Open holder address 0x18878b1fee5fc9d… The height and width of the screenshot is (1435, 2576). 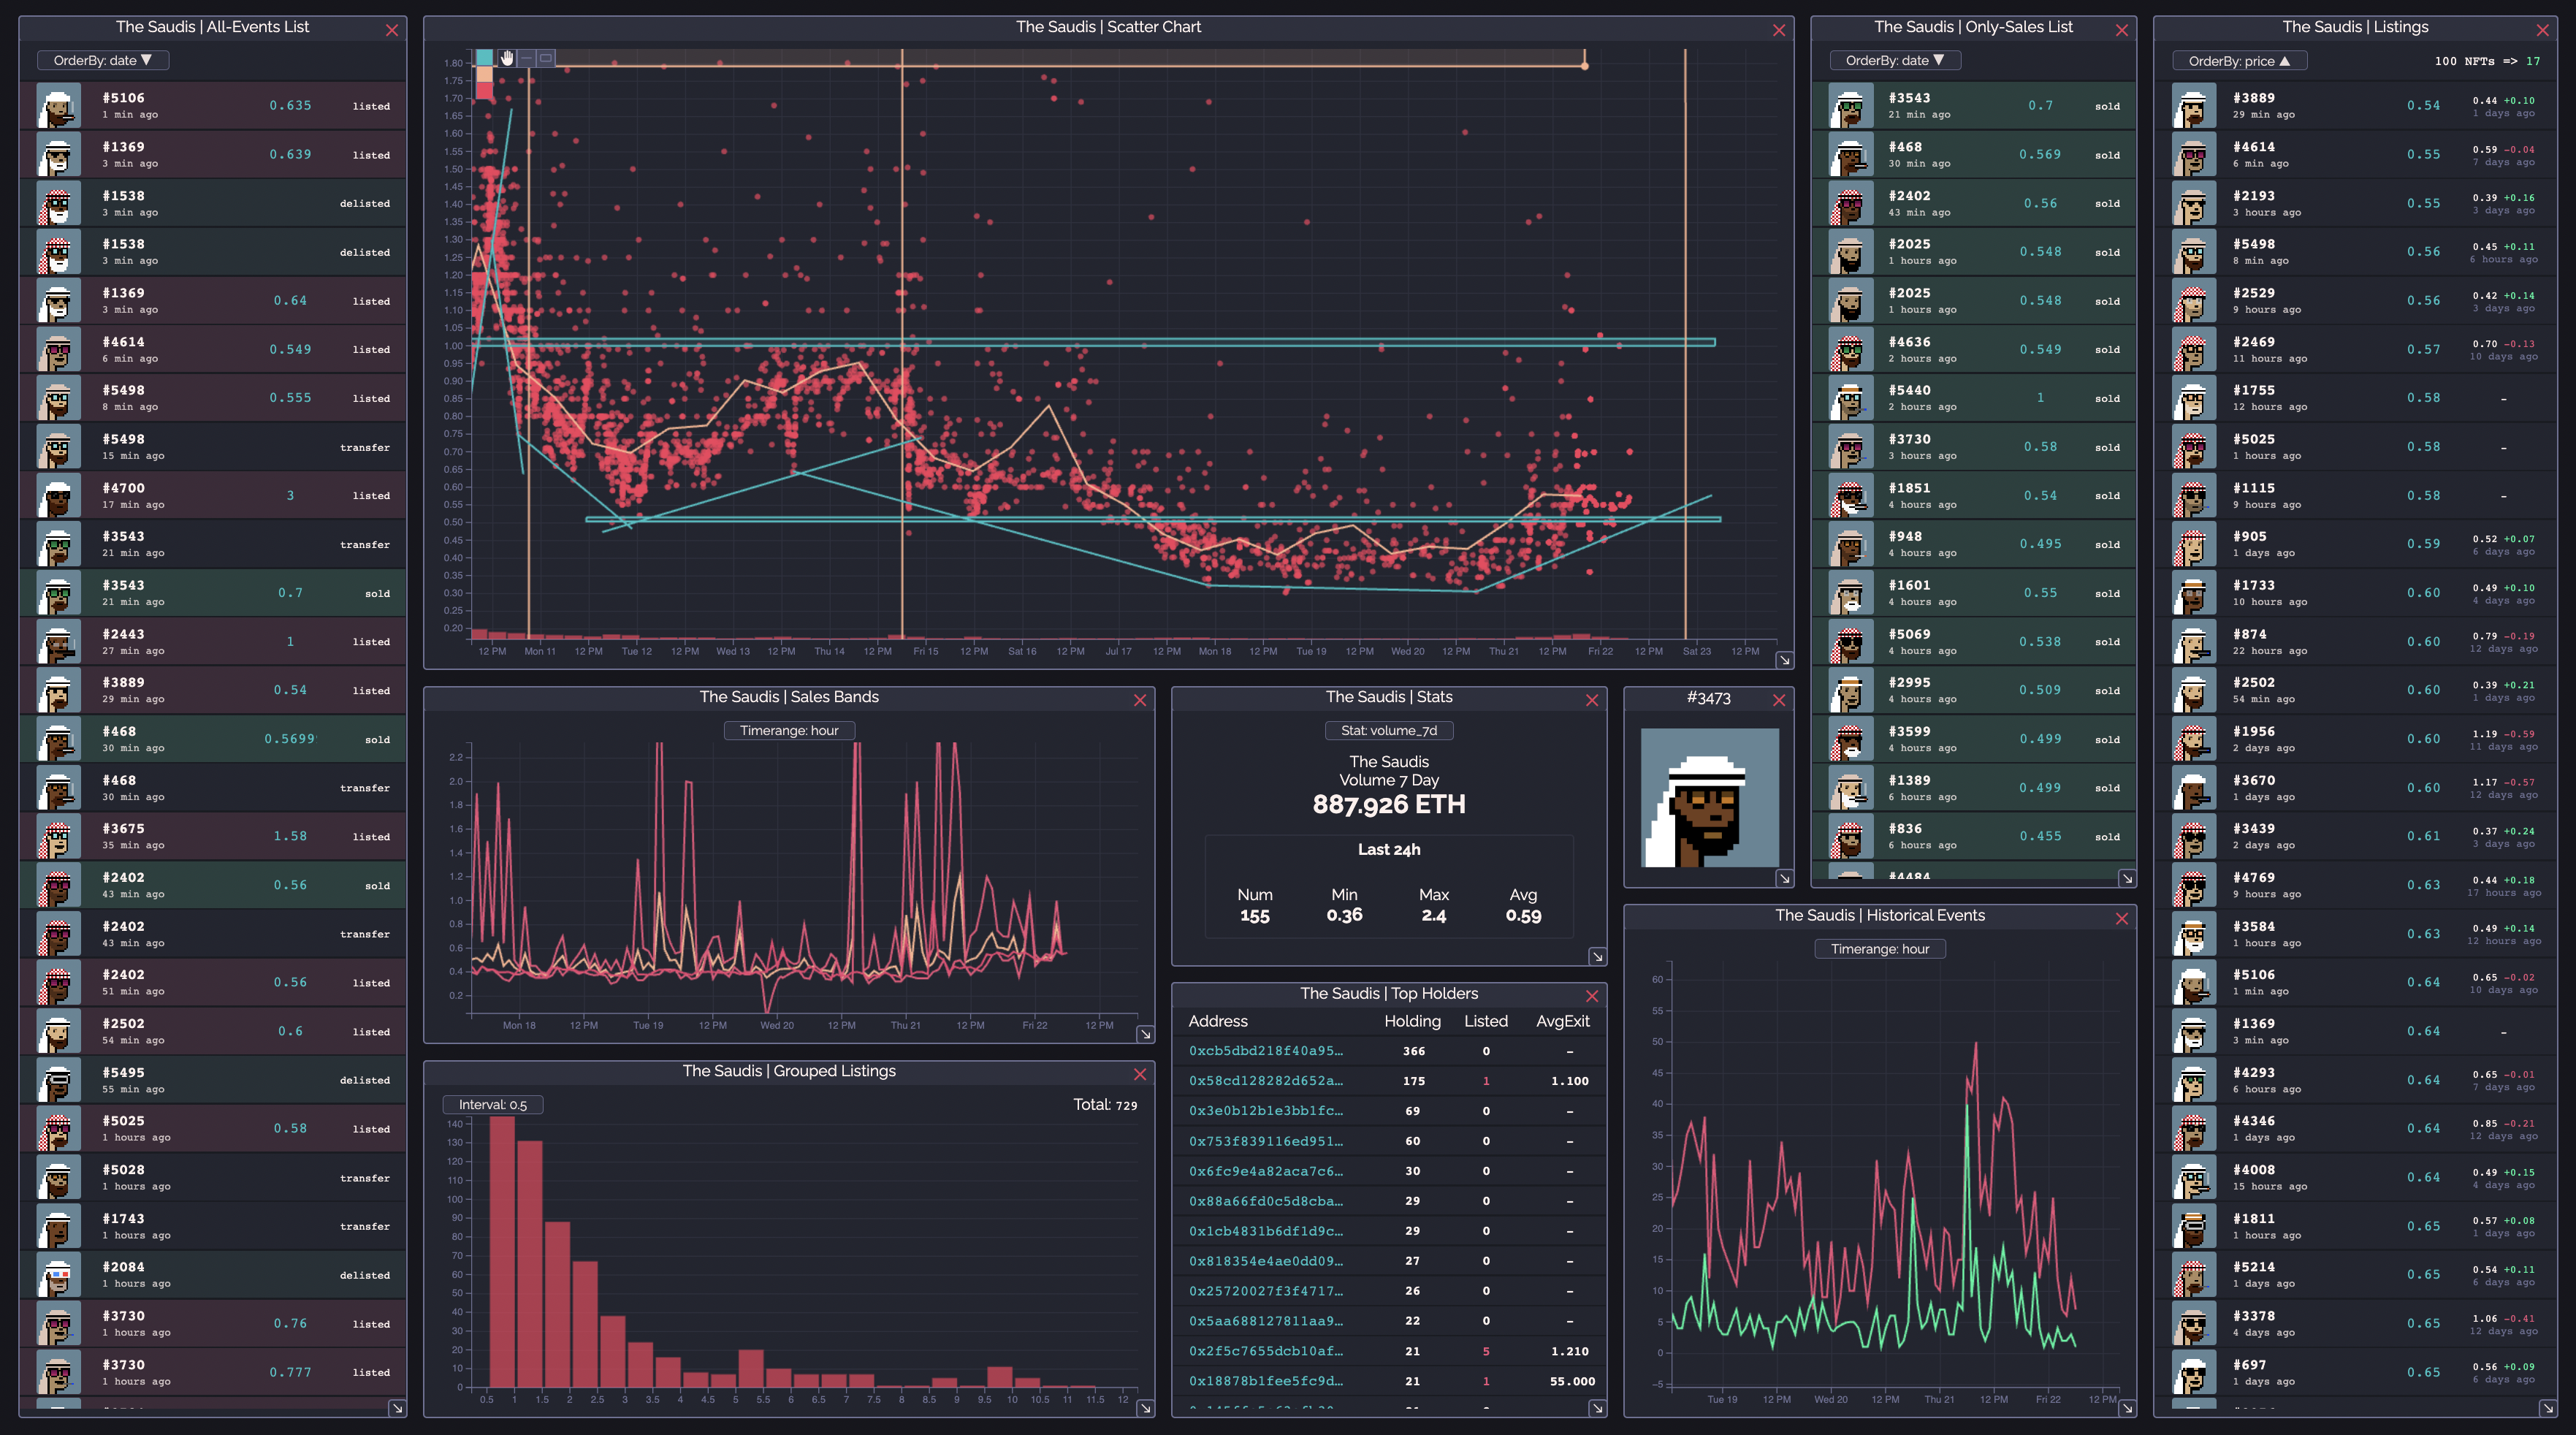pos(1265,1381)
